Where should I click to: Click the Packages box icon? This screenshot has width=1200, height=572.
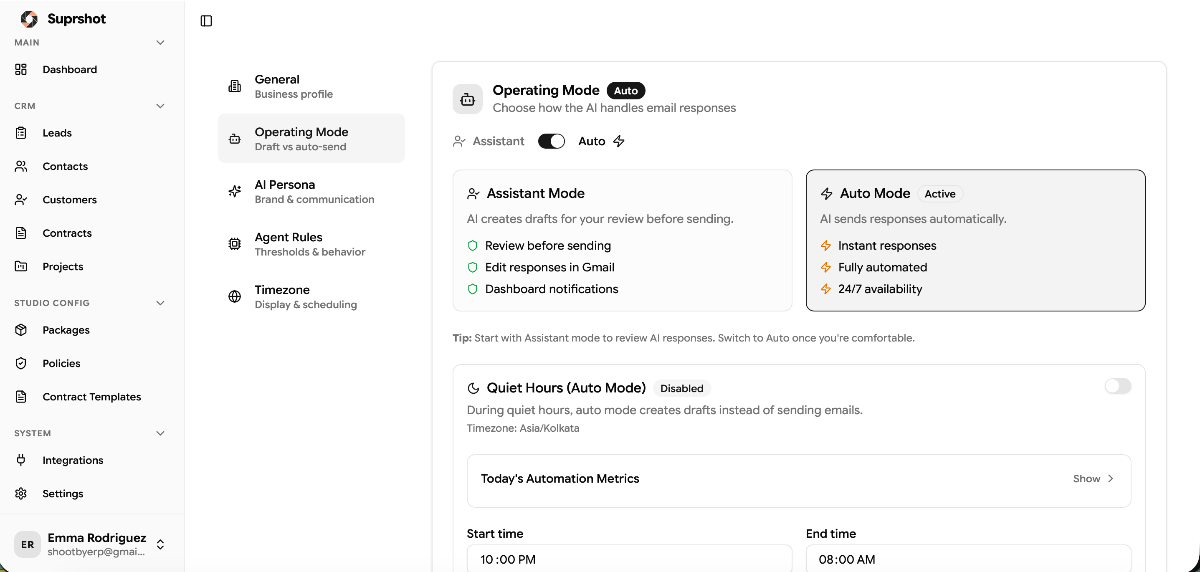click(x=21, y=330)
